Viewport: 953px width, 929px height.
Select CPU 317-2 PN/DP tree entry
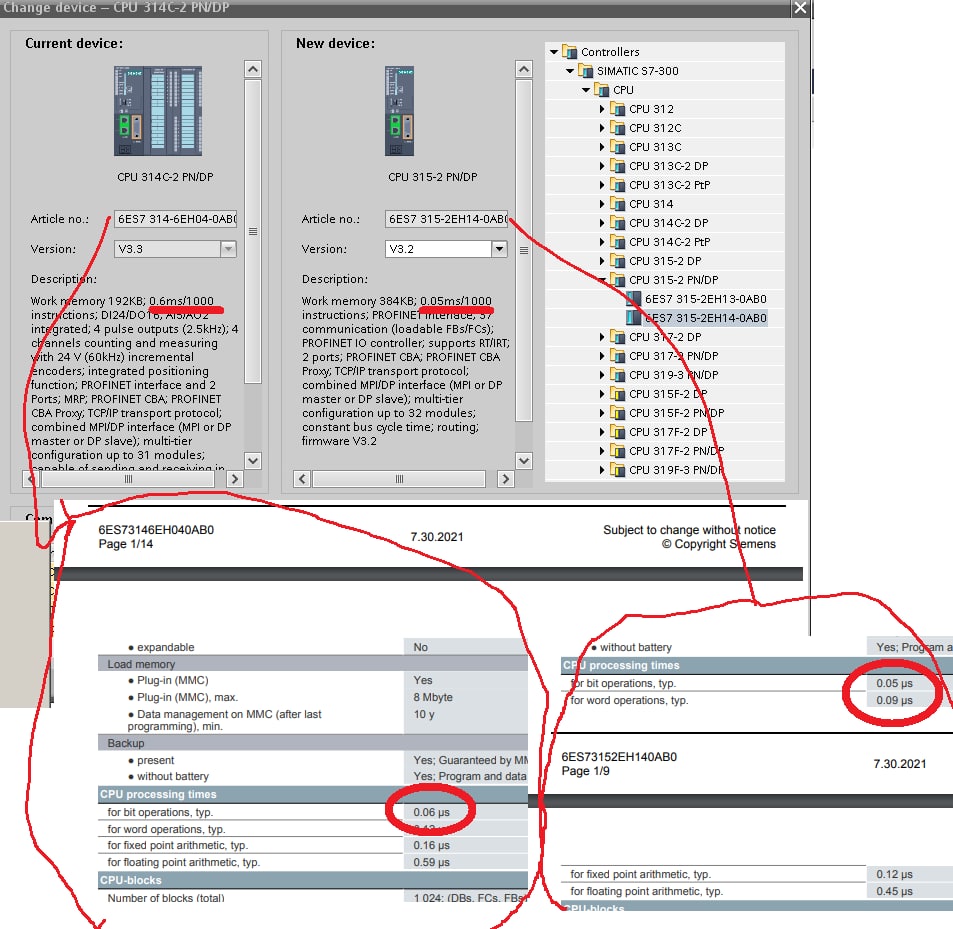click(x=673, y=355)
